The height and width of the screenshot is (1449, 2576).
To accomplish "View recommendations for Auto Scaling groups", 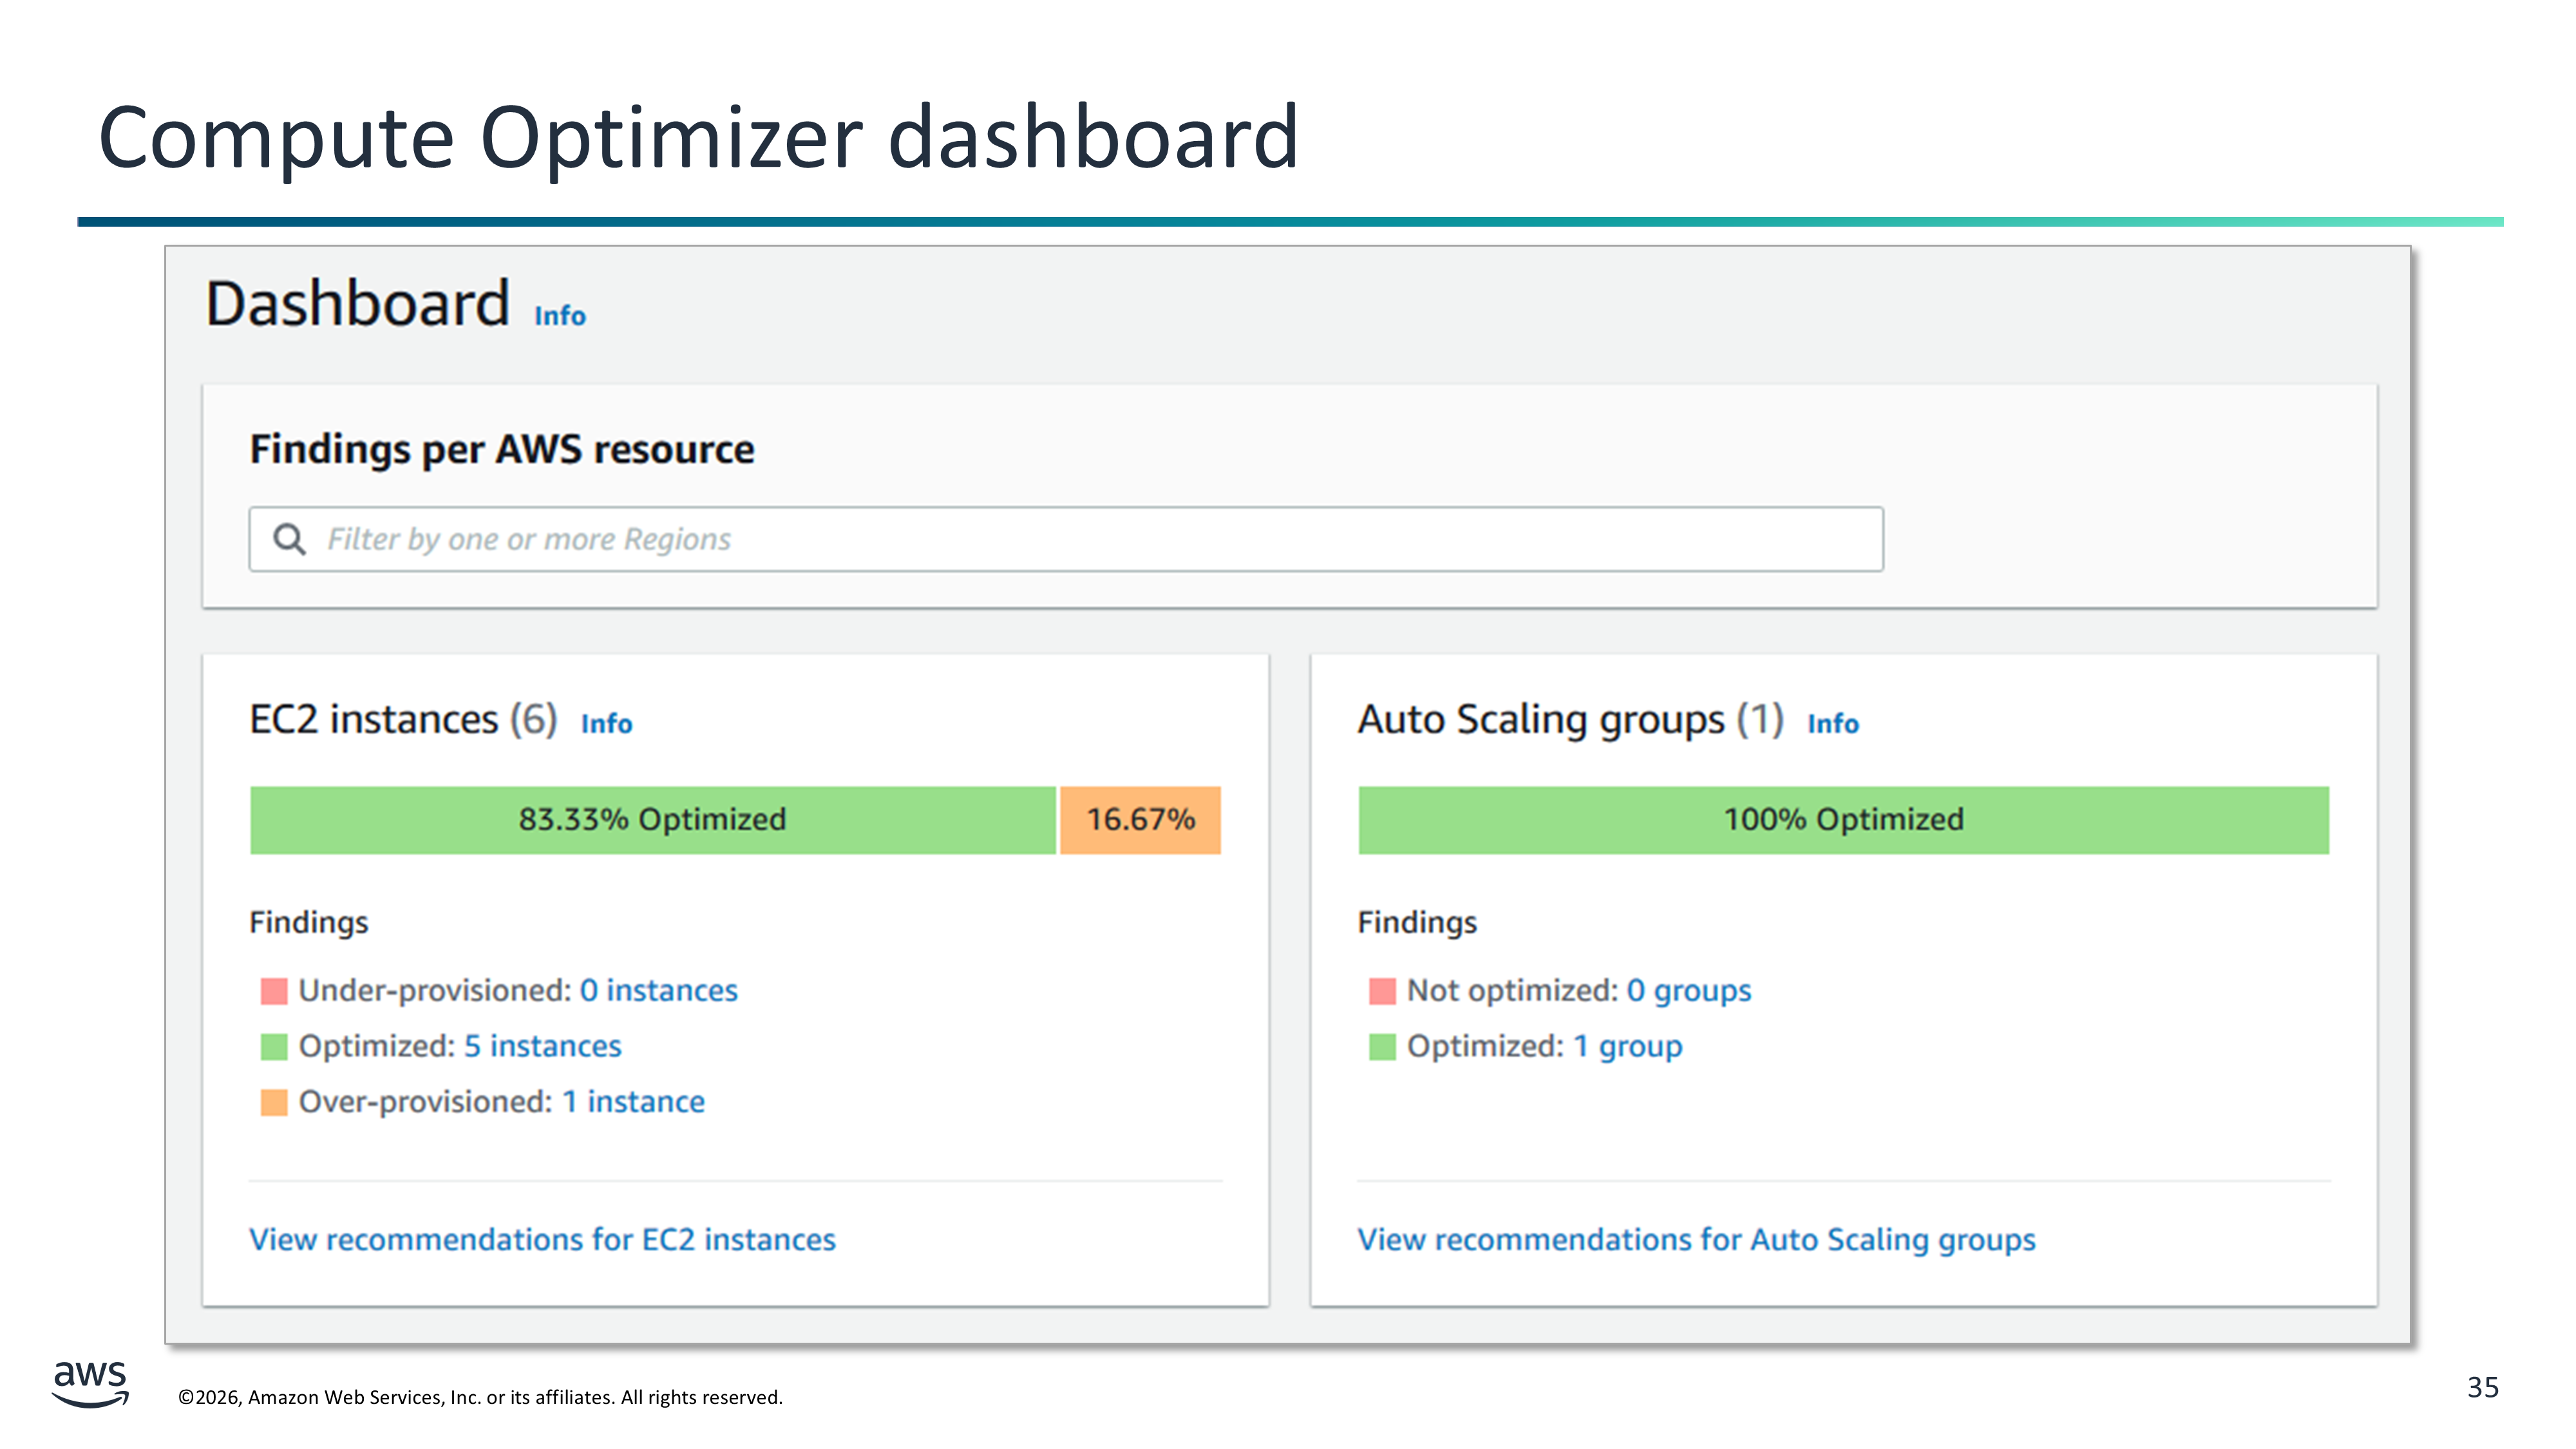I will point(1695,1240).
